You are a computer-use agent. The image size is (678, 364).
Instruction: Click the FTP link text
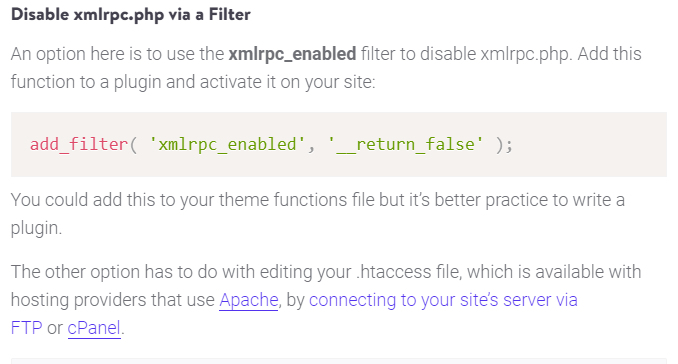(26, 328)
